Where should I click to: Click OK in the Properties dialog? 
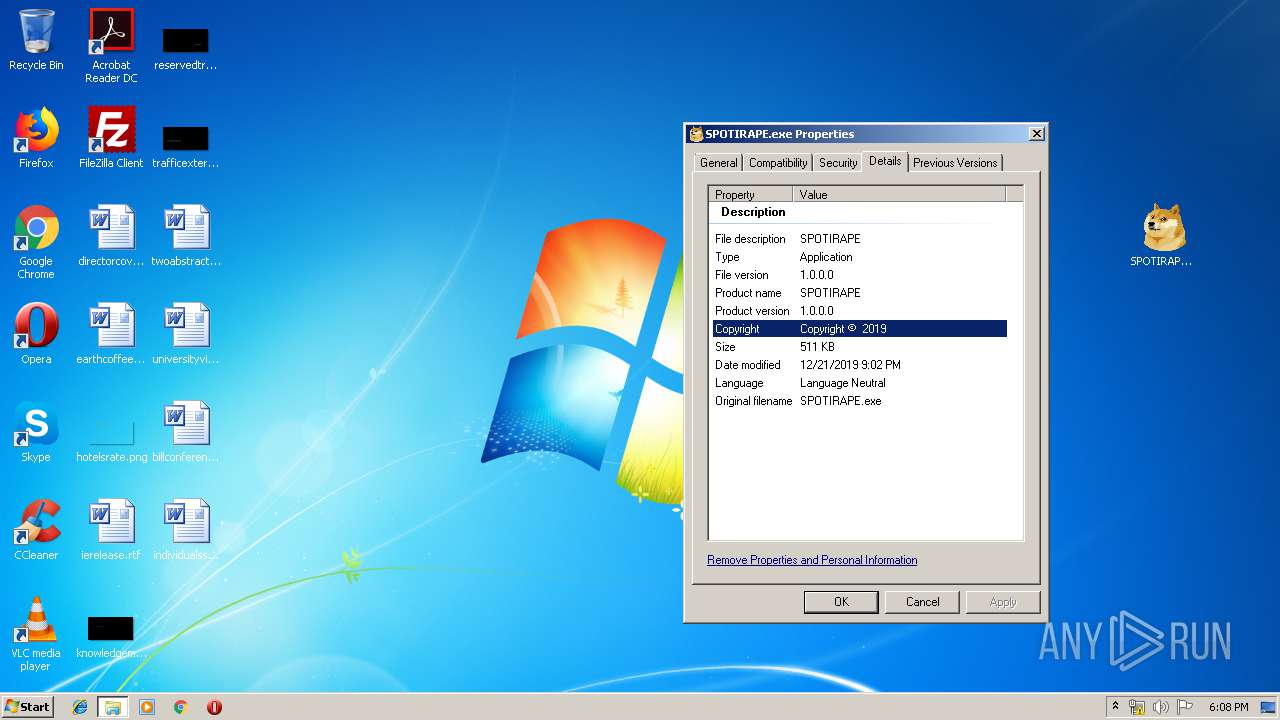point(841,602)
